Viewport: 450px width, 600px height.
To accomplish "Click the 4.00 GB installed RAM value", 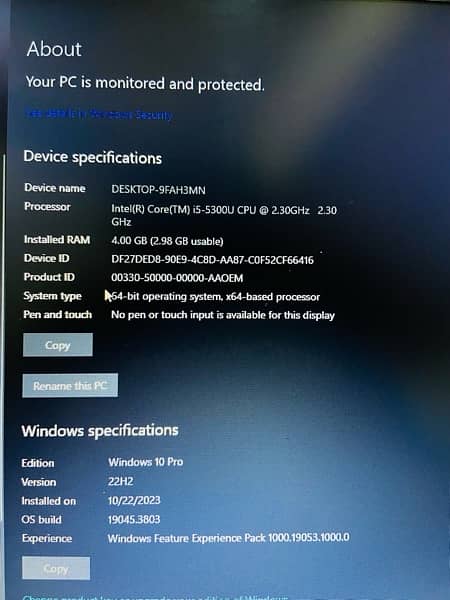I will [x=167, y=241].
